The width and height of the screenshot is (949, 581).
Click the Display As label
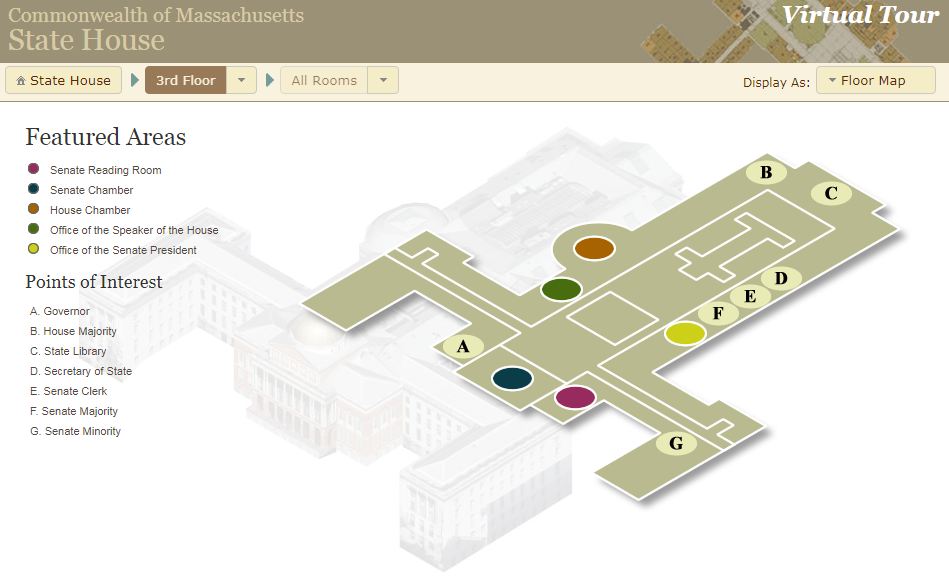[777, 82]
